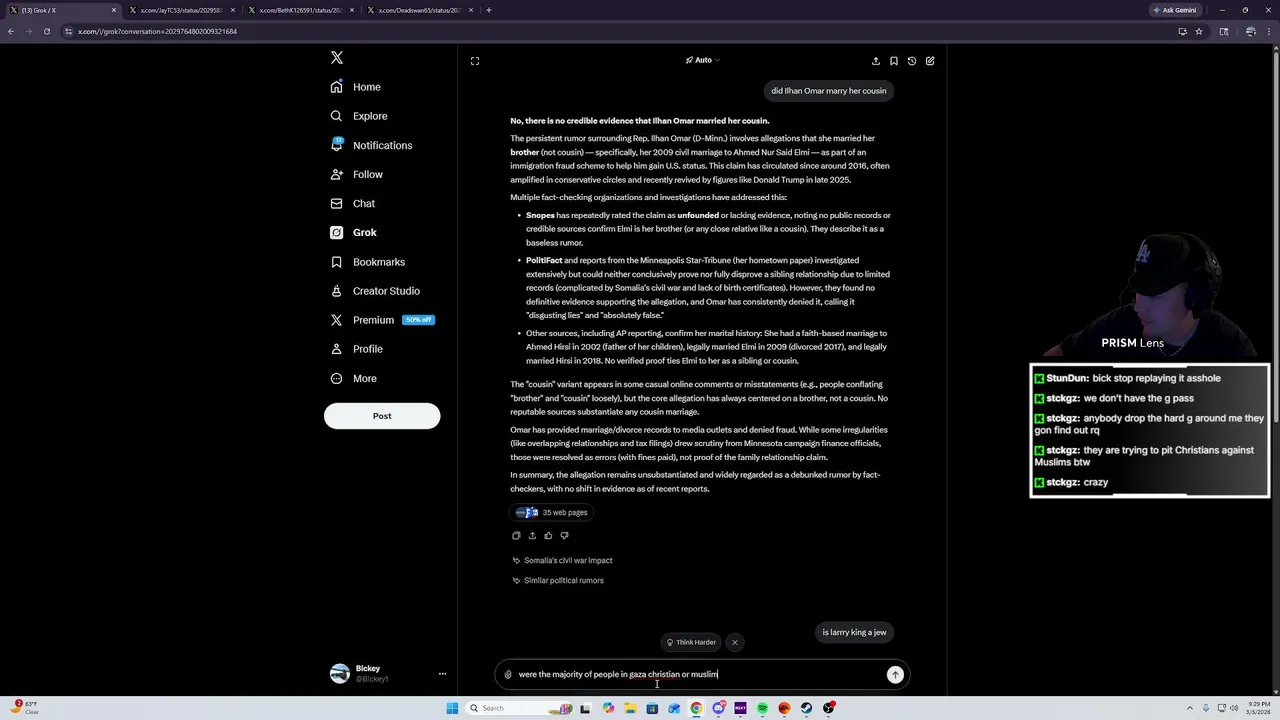Image resolution: width=1280 pixels, height=720 pixels.
Task: Open Premium 50% off item
Action: [x=382, y=320]
